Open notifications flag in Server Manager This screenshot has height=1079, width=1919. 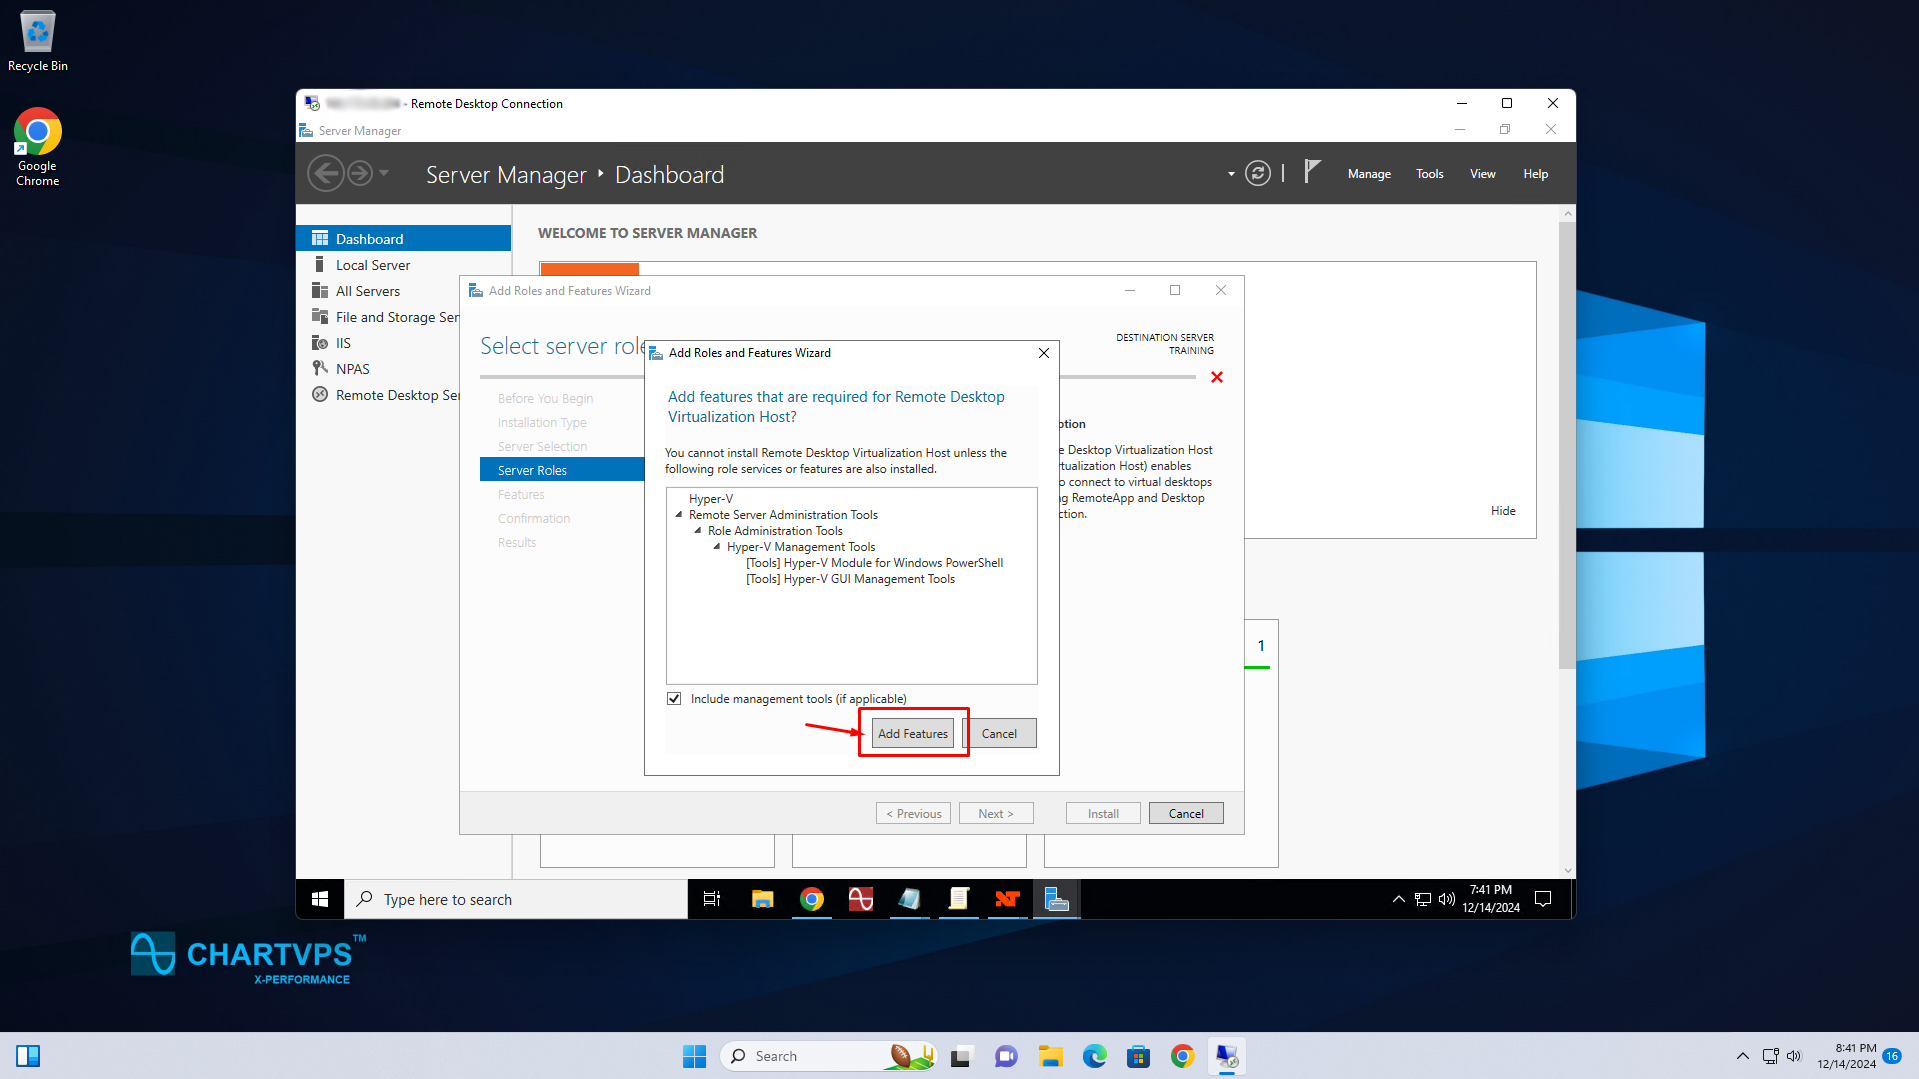(1312, 173)
